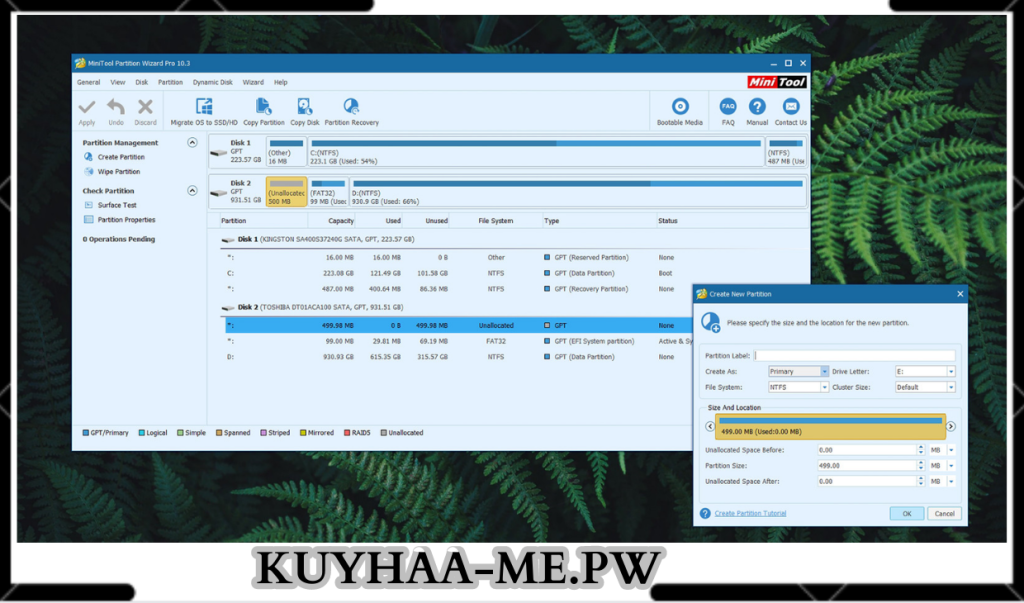
Task: Open Partition Properties in sidebar
Action: click(x=126, y=220)
